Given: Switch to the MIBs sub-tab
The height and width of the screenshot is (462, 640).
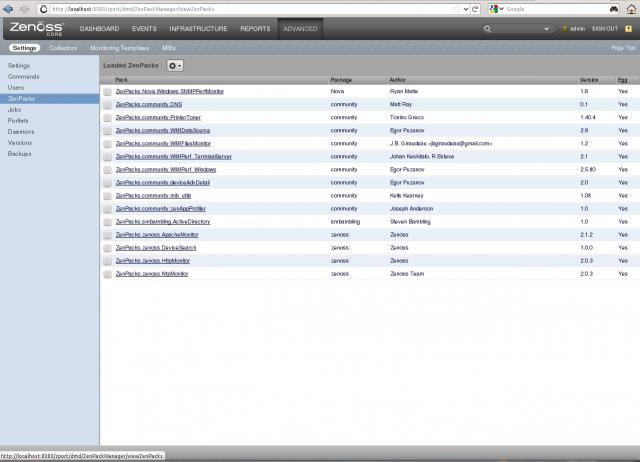Looking at the screenshot, I should (x=169, y=48).
